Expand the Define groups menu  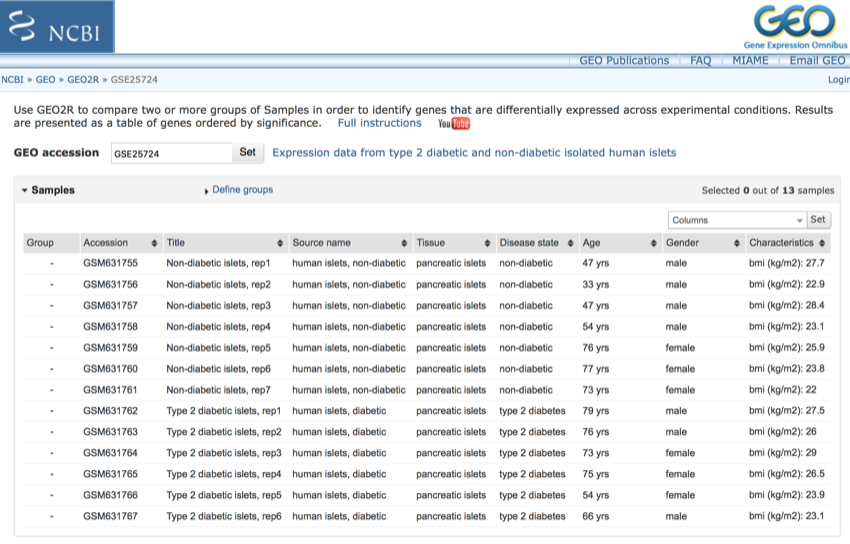241,190
